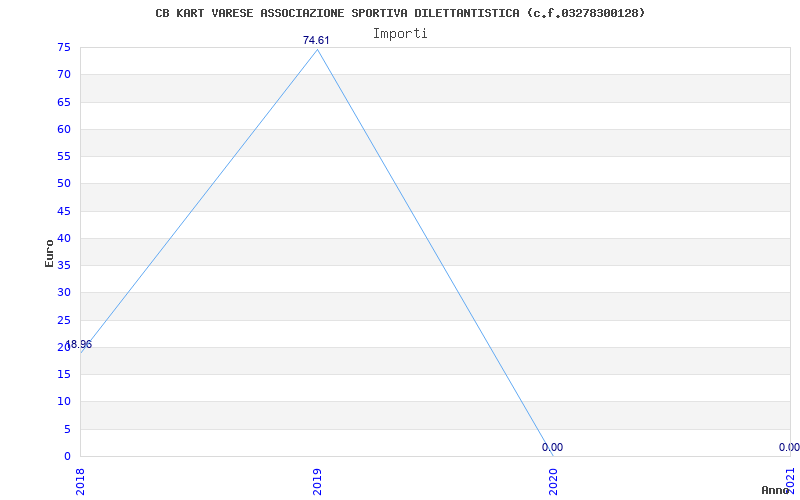The image size is (800, 500).
Task: Click the 45 y-axis tick label
Action: pyautogui.click(x=64, y=211)
